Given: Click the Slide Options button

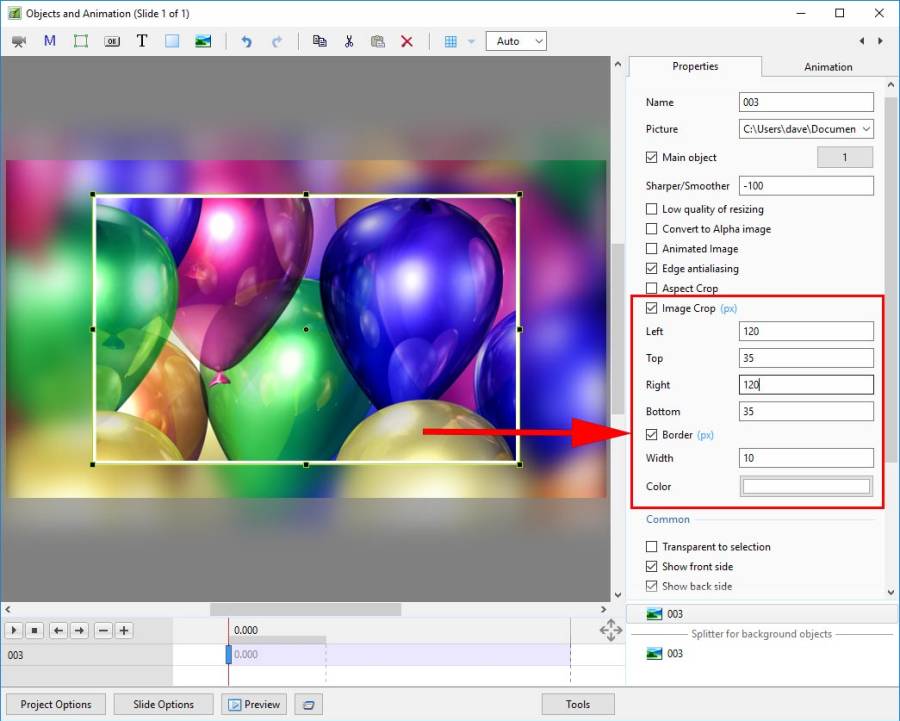Looking at the screenshot, I should (x=163, y=704).
